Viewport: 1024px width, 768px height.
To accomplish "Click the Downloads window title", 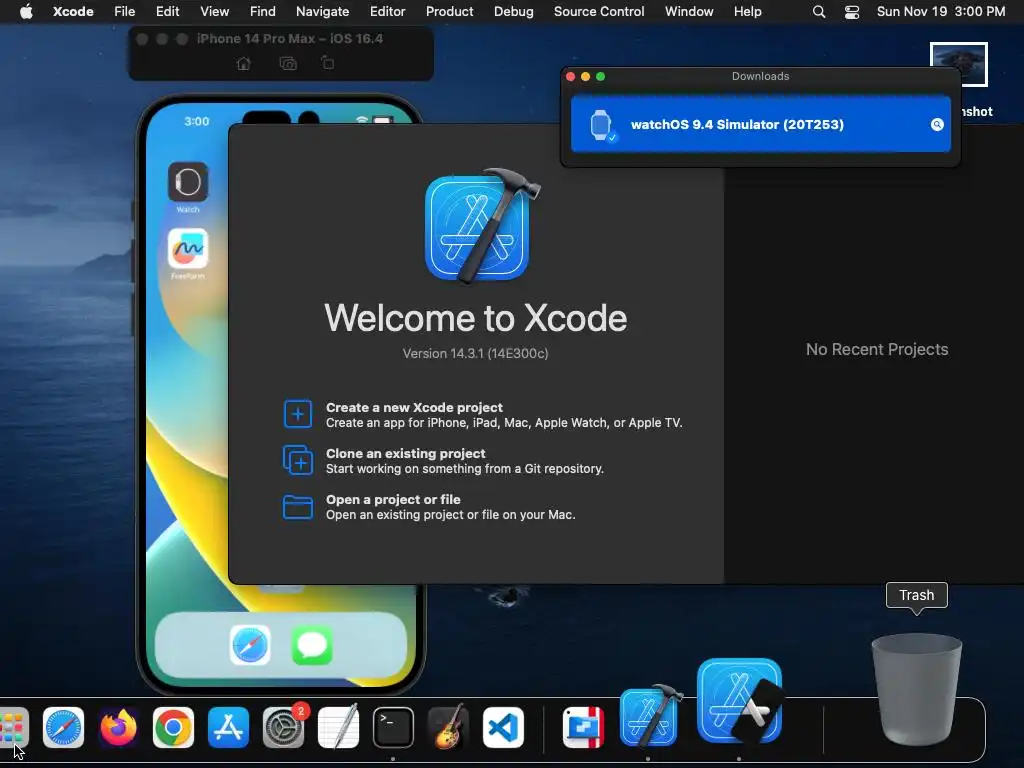I will (760, 76).
